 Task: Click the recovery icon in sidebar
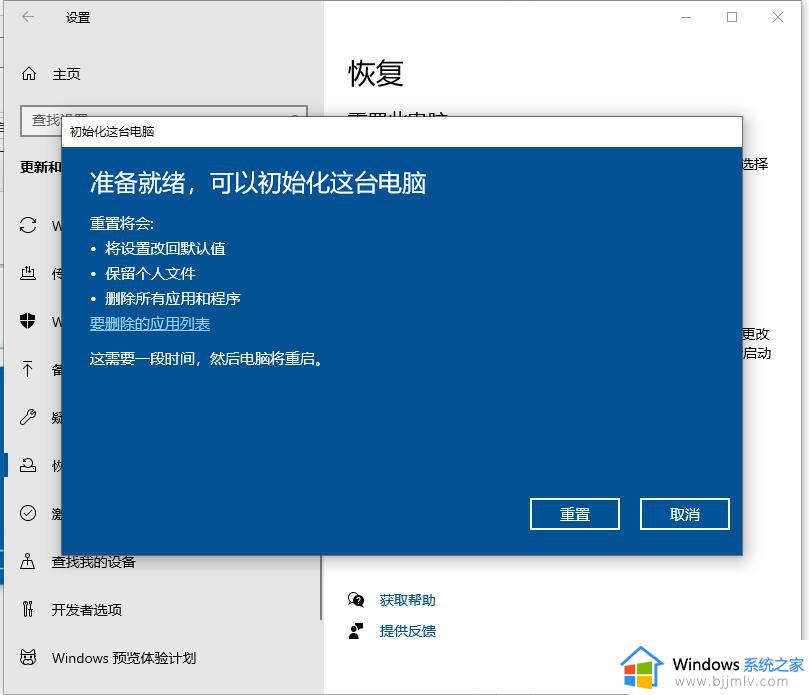pos(28,465)
